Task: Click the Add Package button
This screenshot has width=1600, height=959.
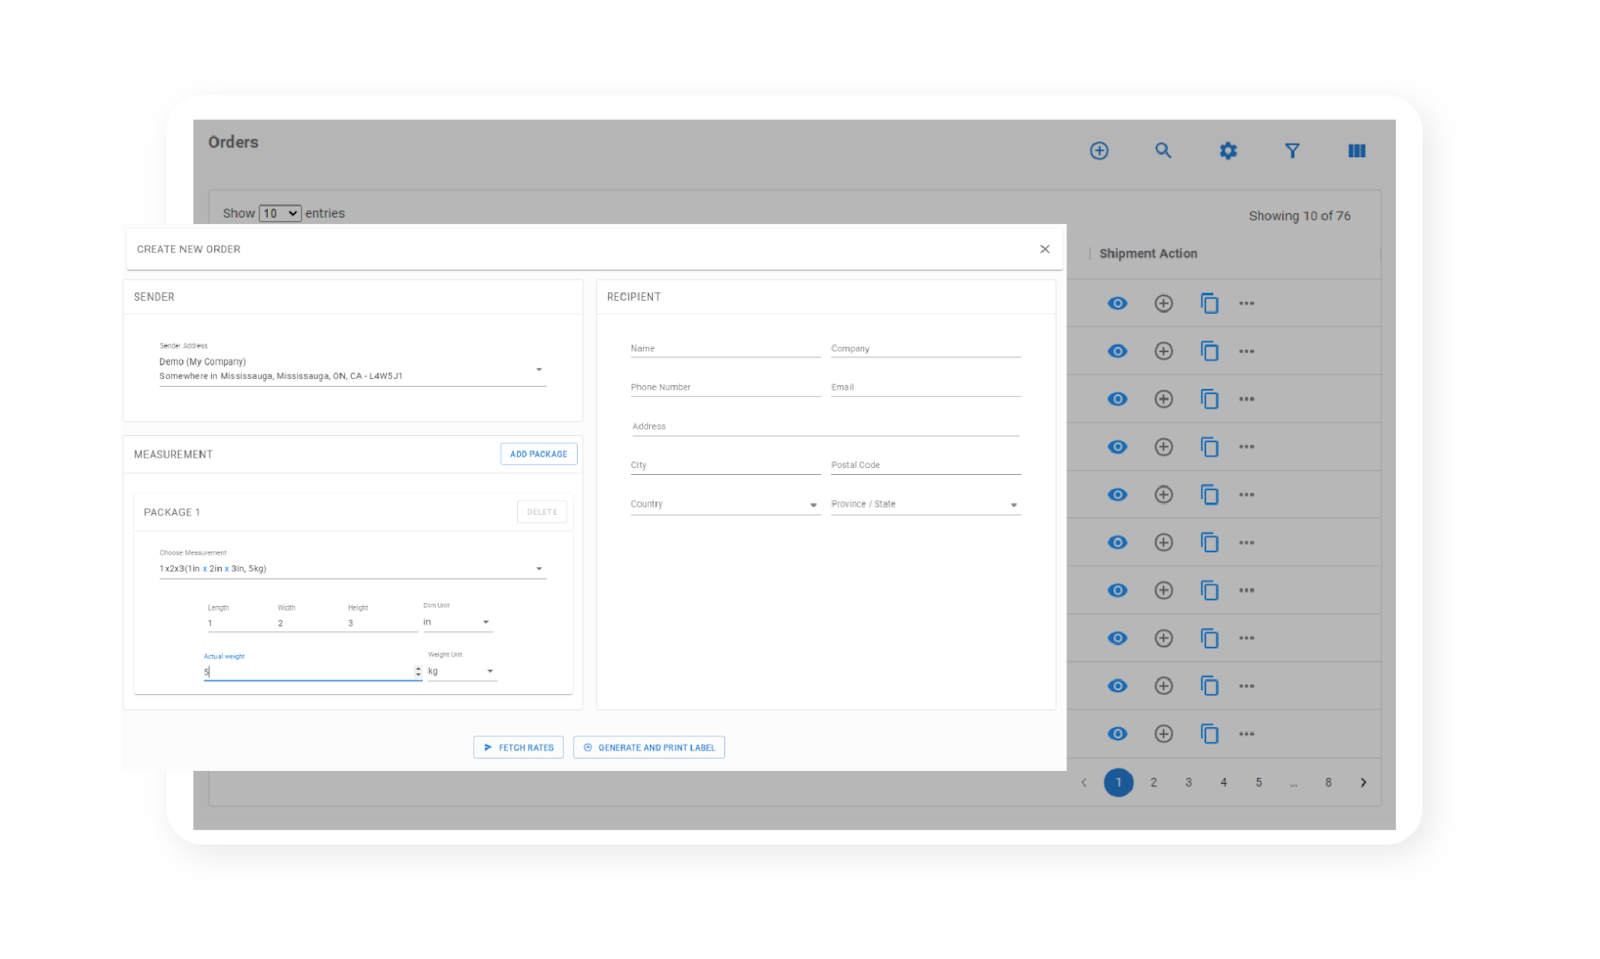Action: pos(539,454)
